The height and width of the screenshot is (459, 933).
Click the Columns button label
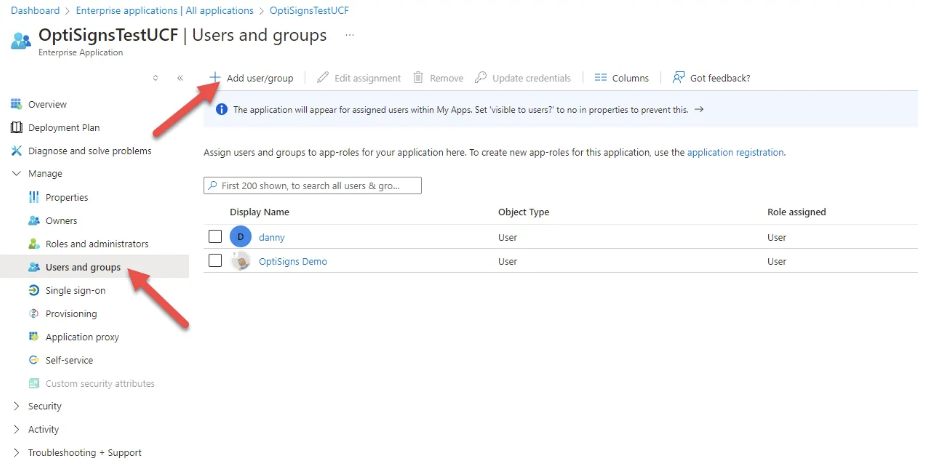pyautogui.click(x=630, y=78)
